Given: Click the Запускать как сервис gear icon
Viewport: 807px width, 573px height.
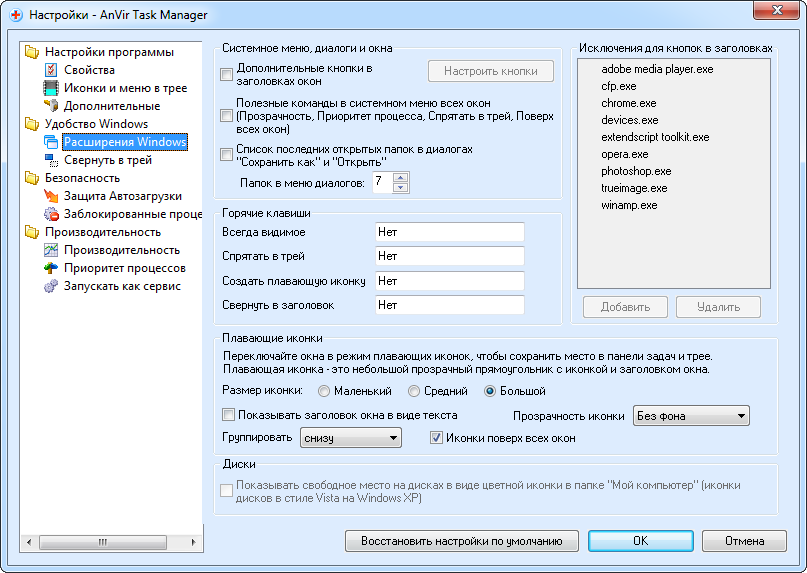Looking at the screenshot, I should click(51, 286).
